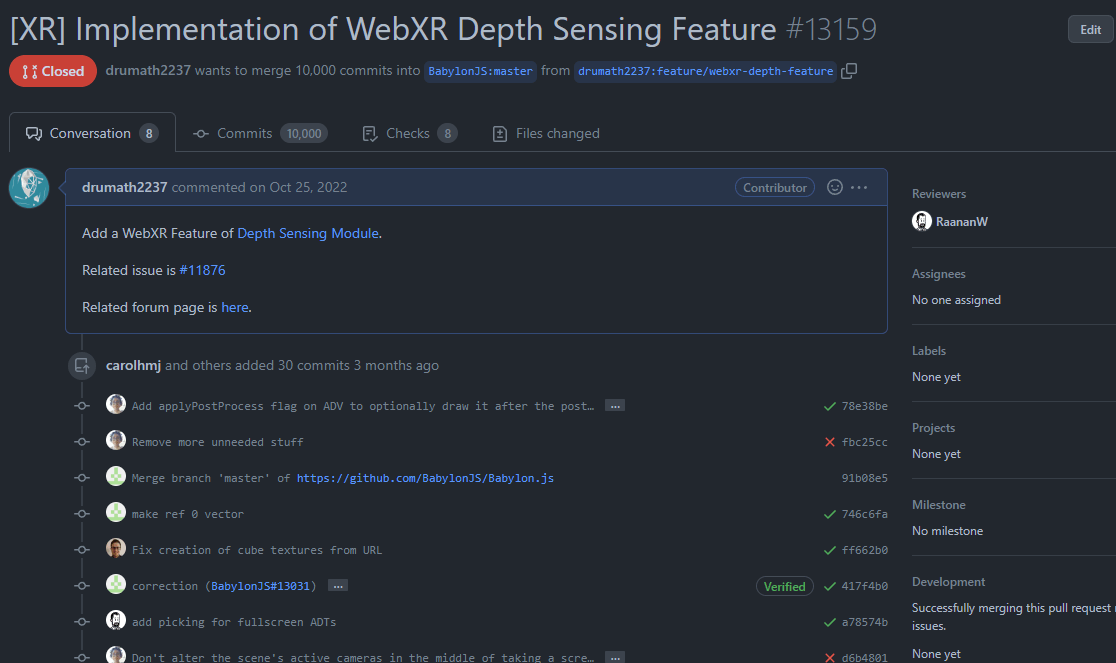
Task: Open commit hash d6b4801
Action: (864, 657)
